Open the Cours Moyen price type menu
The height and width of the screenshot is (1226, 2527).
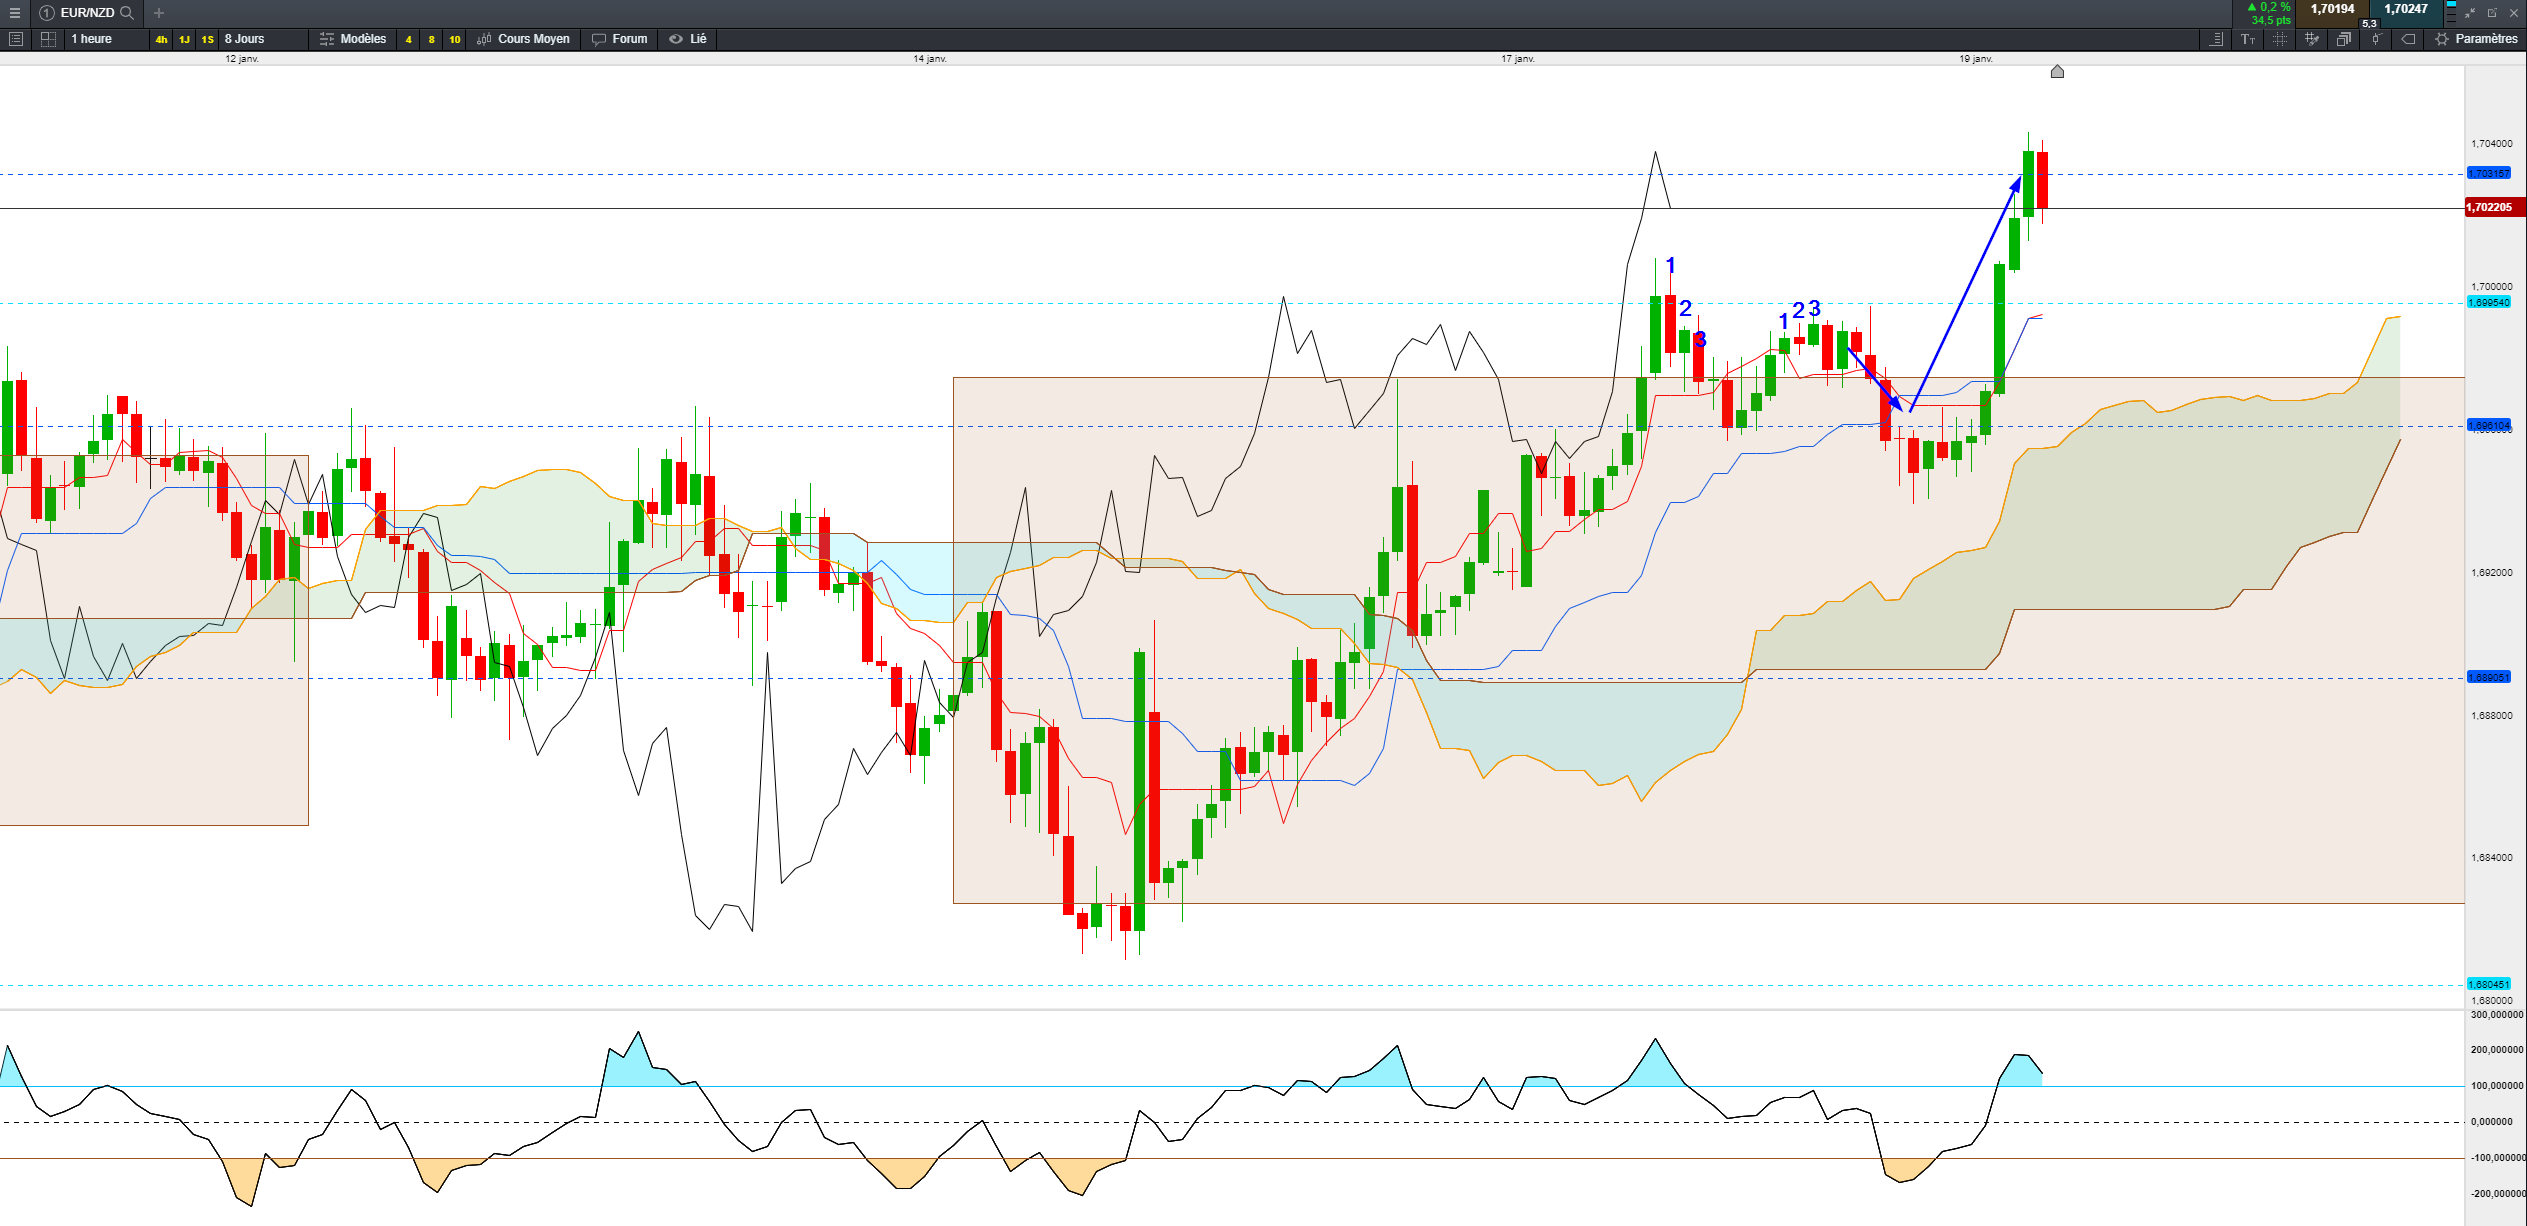click(534, 39)
